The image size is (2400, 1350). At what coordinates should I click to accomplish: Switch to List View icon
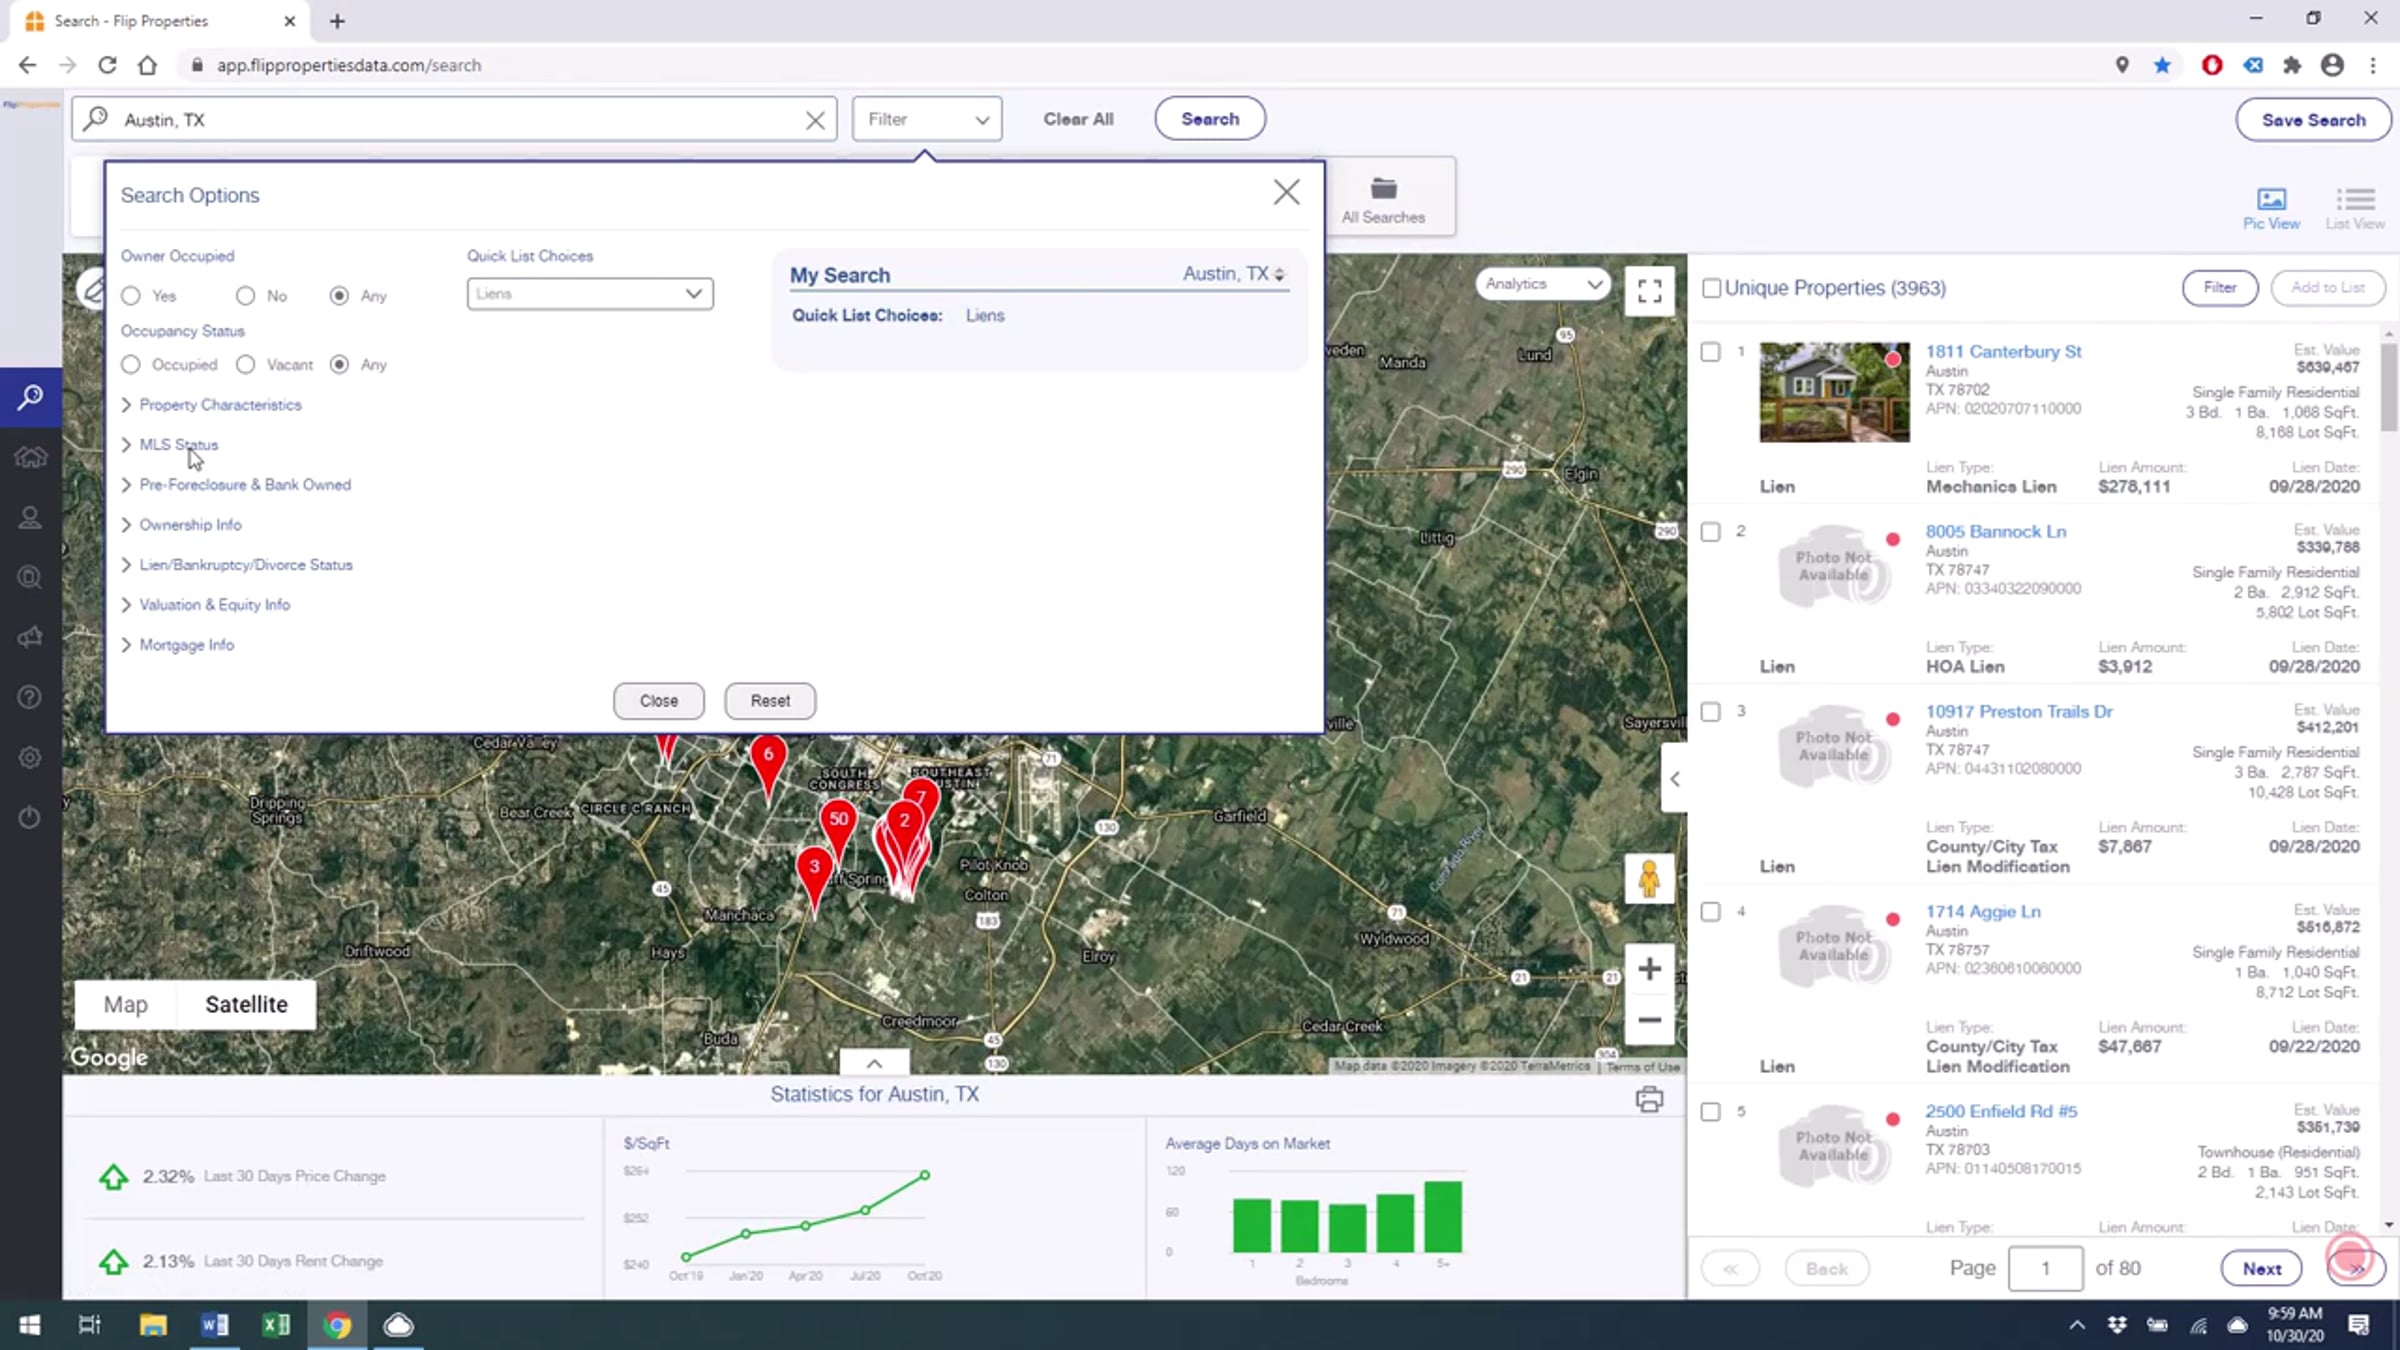point(2354,199)
